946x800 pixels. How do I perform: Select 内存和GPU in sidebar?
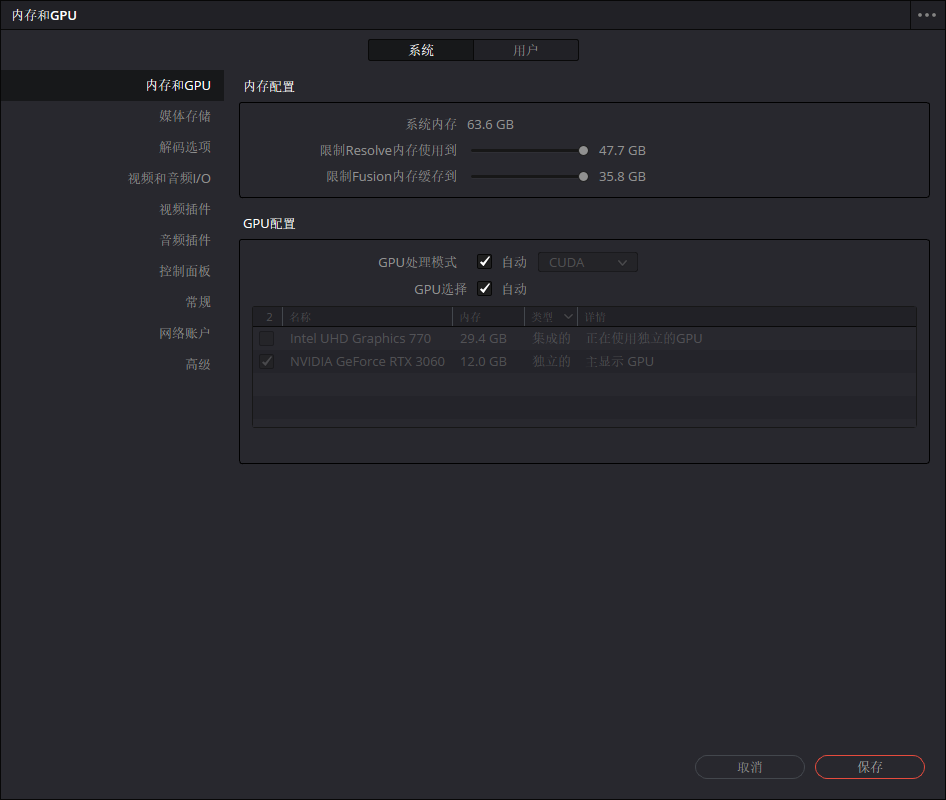(x=112, y=85)
